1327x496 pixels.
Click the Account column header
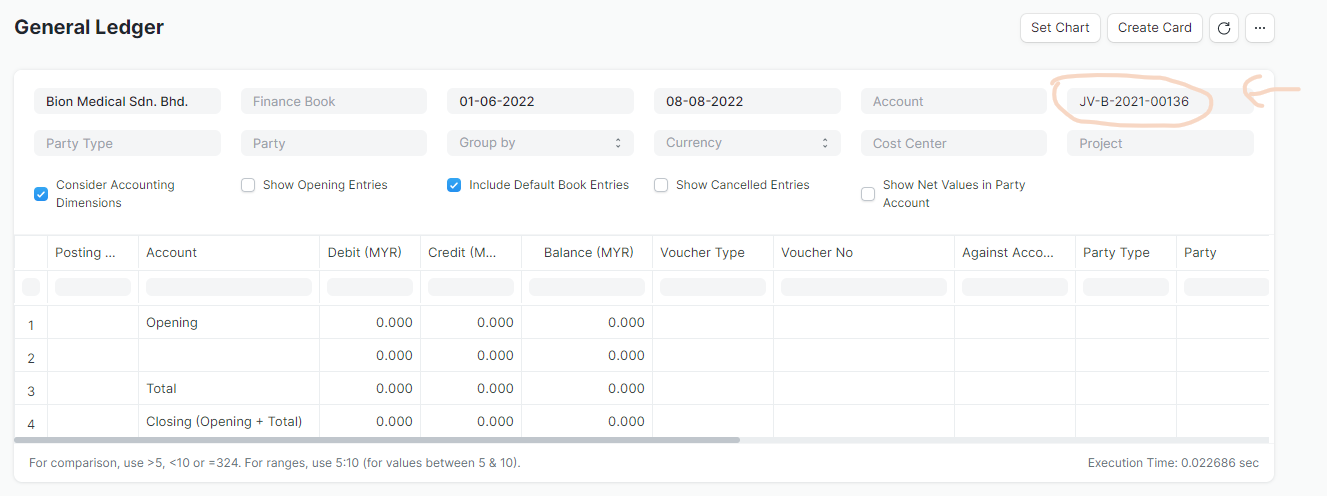pos(229,253)
